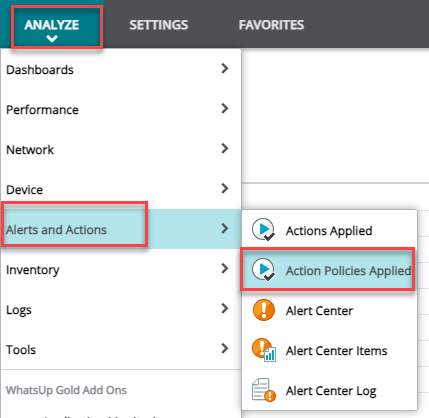This screenshot has width=429, height=418.
Task: Click the Action Policies Applied play icon
Action: pos(263,269)
